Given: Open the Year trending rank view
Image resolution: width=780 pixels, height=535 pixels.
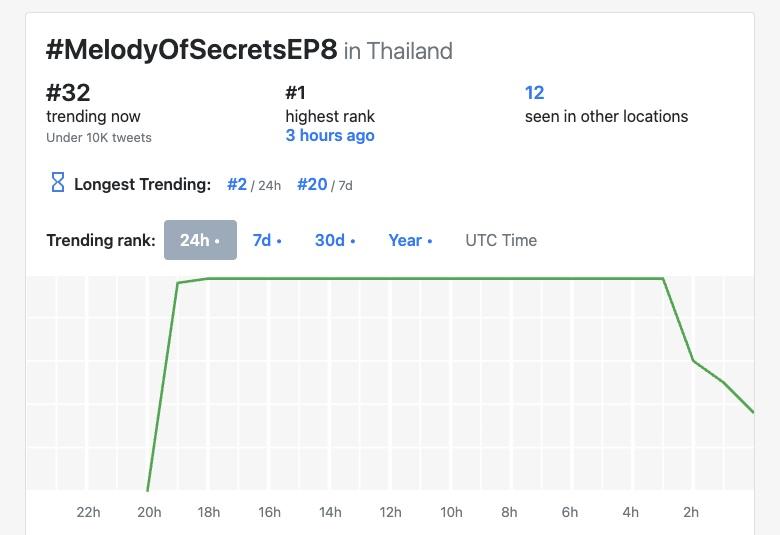Looking at the screenshot, I should (x=410, y=240).
